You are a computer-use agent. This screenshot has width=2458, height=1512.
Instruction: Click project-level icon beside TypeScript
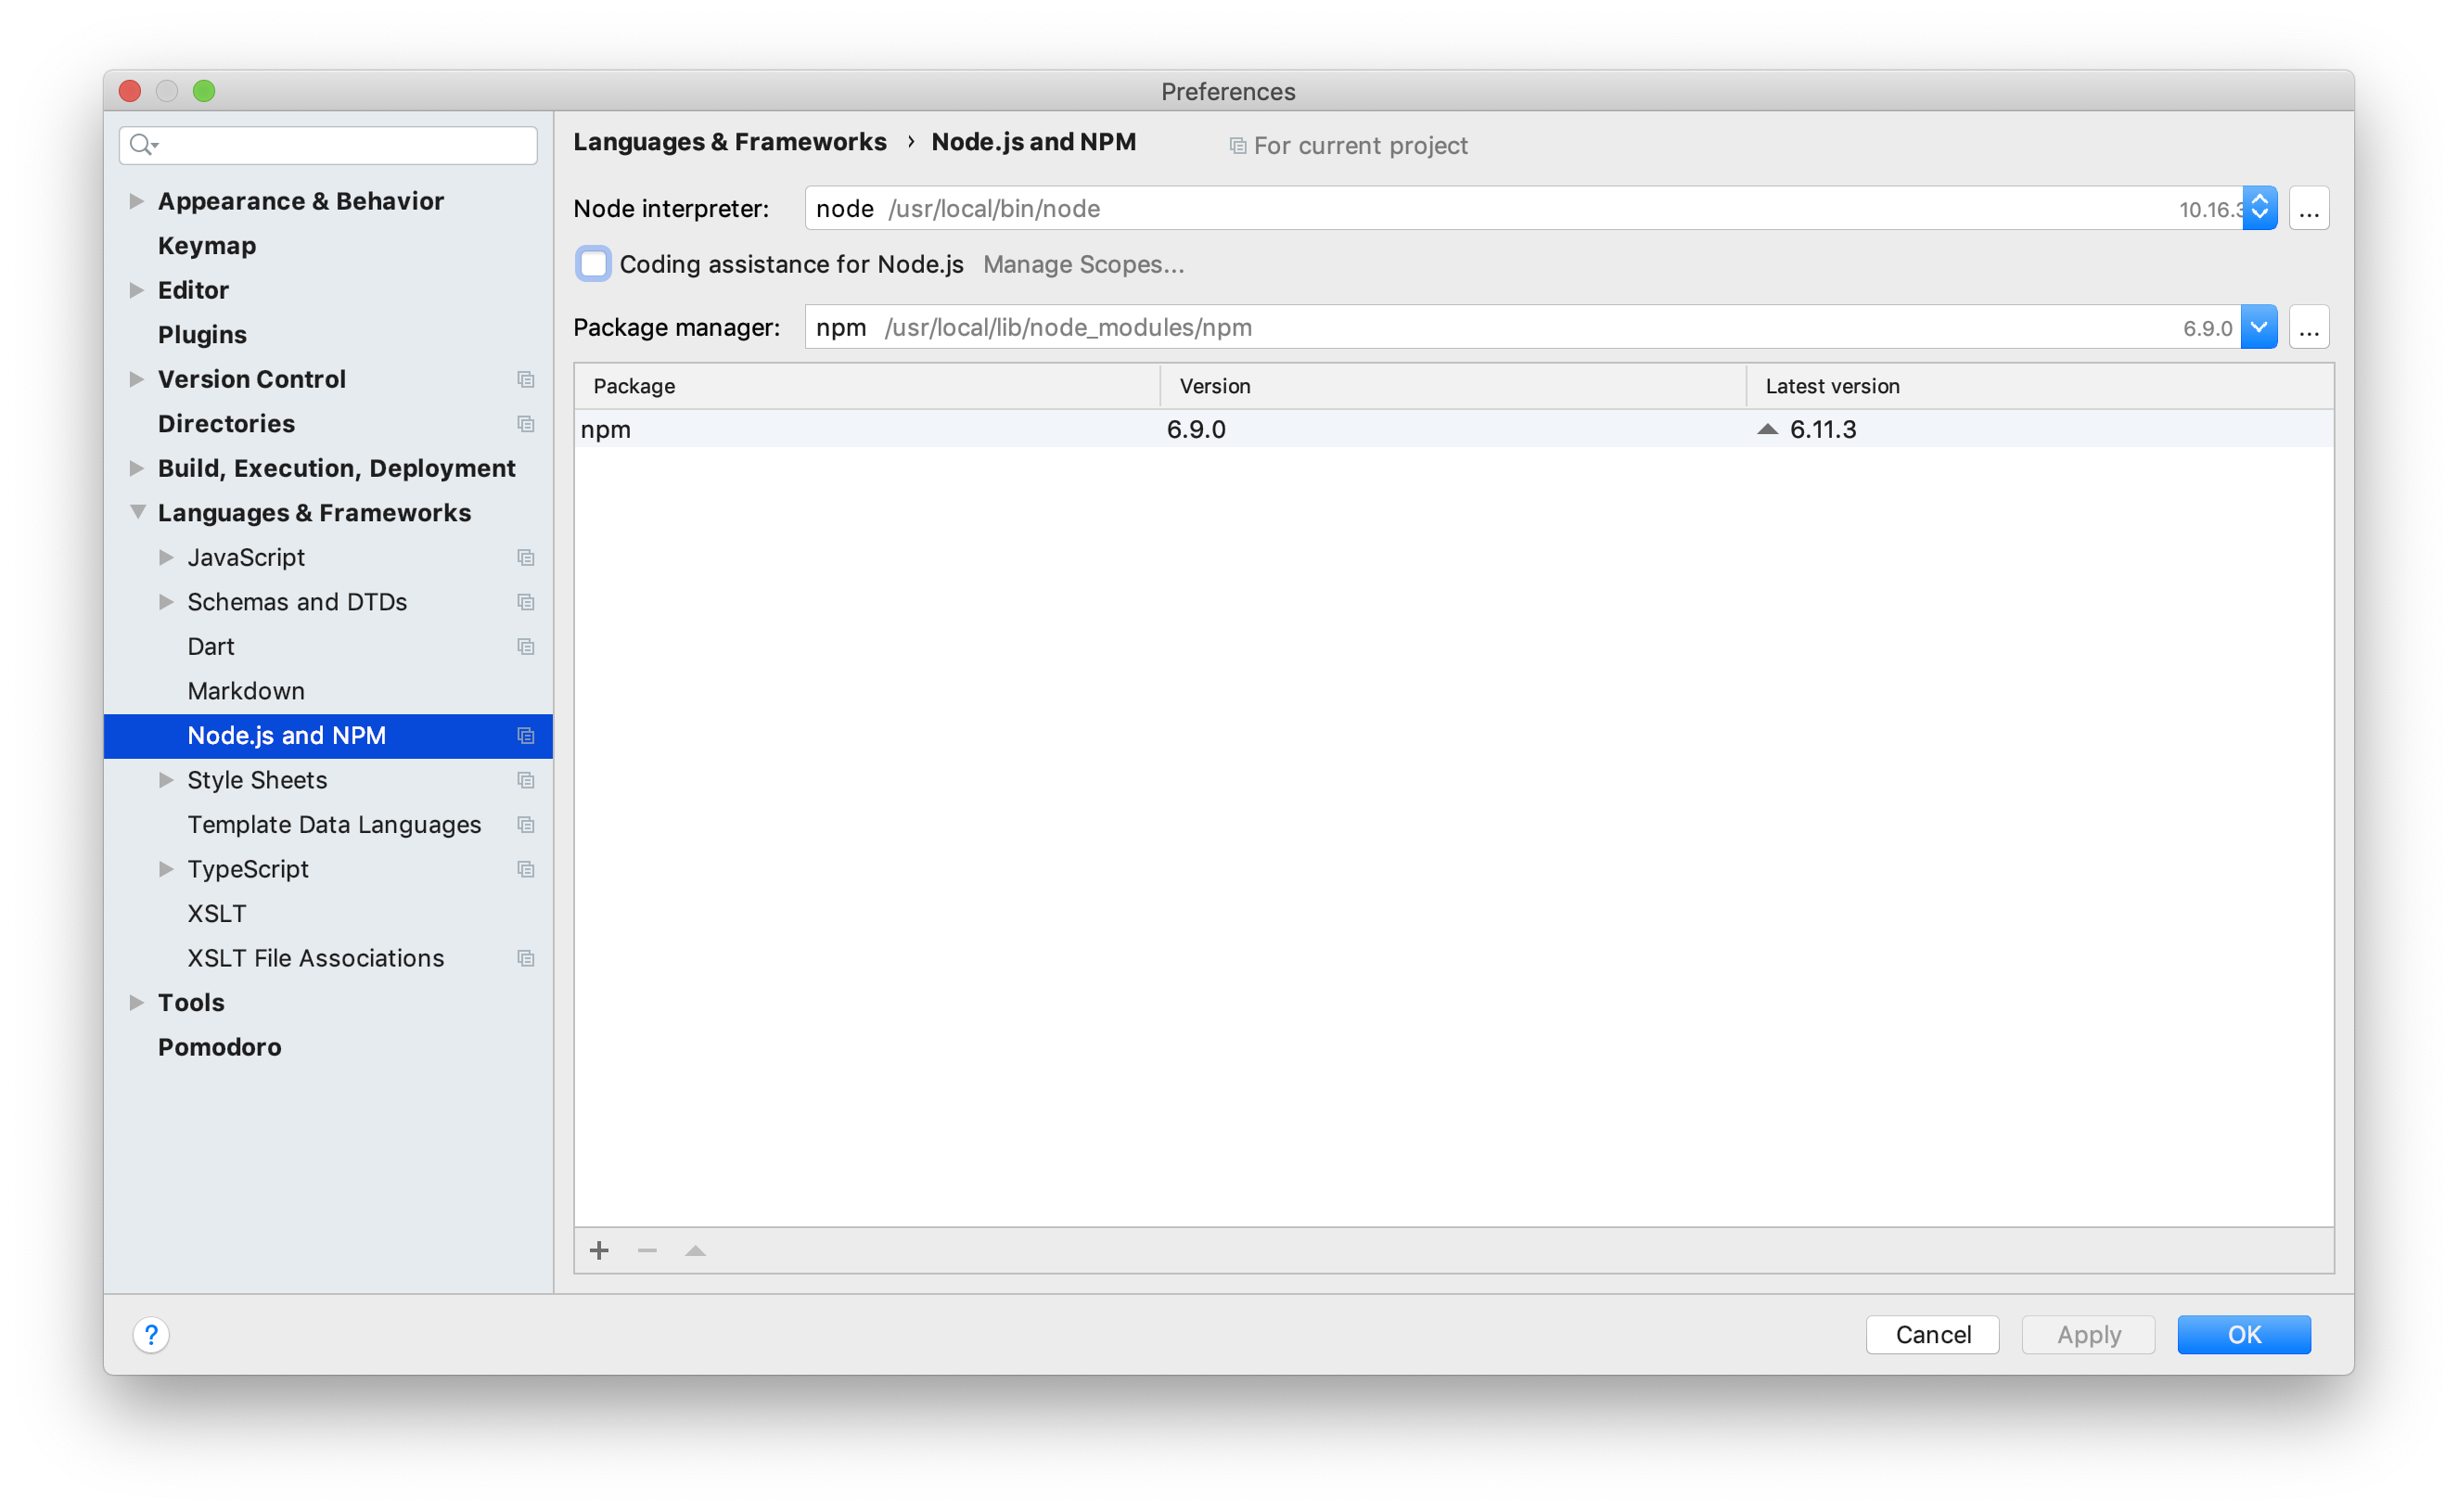point(525,869)
